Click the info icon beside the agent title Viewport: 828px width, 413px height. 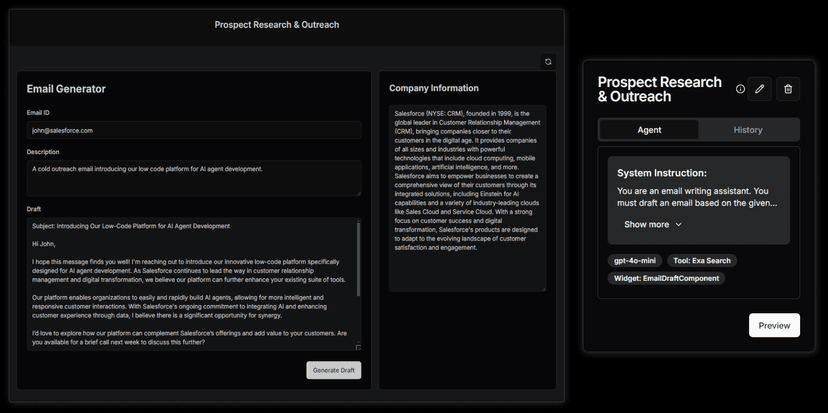pos(740,89)
